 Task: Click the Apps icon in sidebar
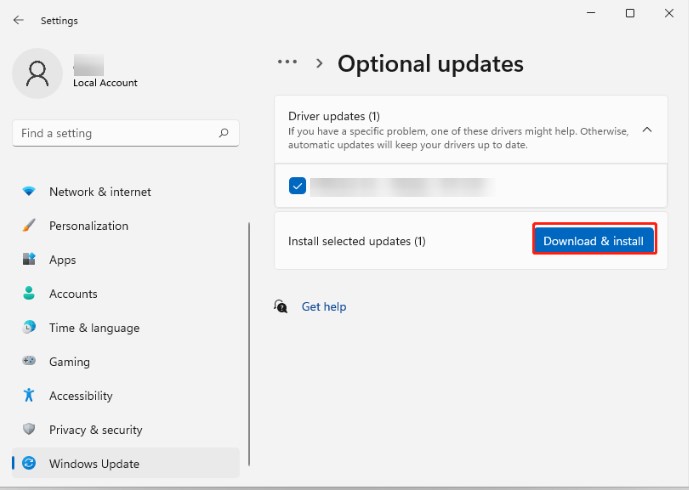point(29,260)
